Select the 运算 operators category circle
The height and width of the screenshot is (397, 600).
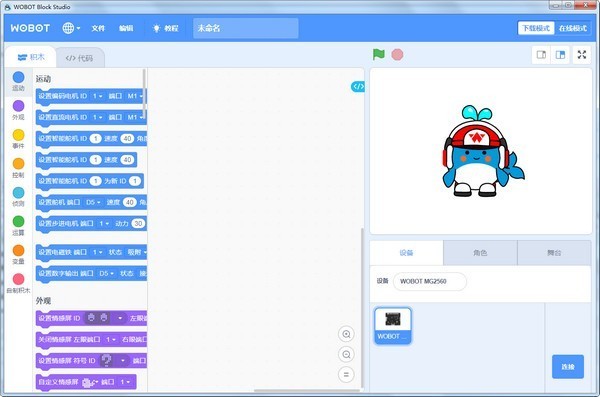pos(18,221)
